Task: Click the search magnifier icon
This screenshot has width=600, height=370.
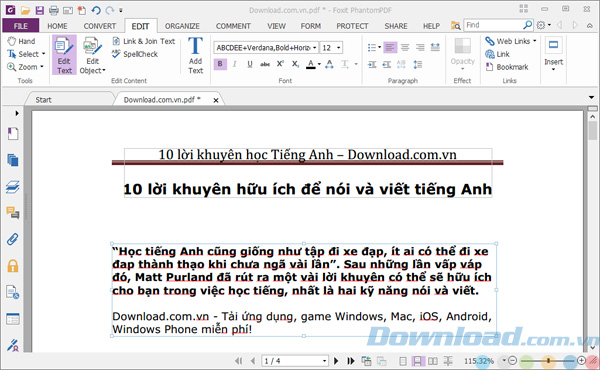Action: pyautogui.click(x=527, y=25)
